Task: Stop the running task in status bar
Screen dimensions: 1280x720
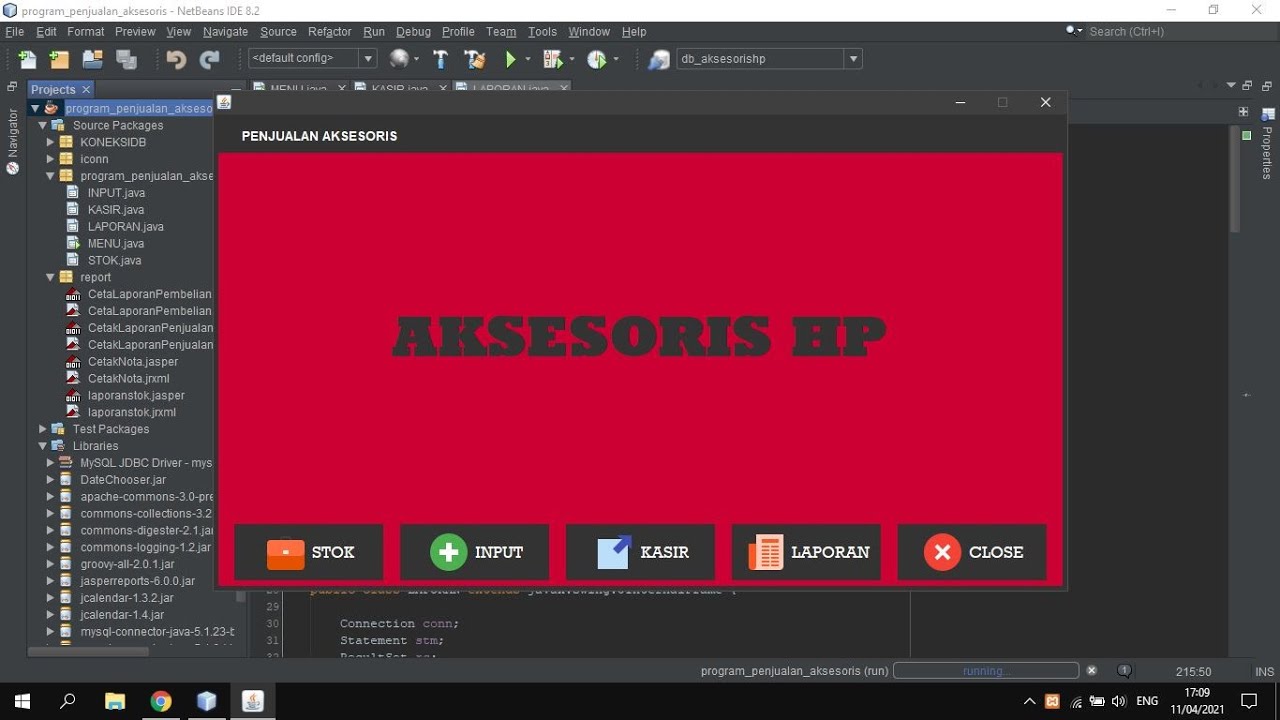Action: pos(1092,671)
